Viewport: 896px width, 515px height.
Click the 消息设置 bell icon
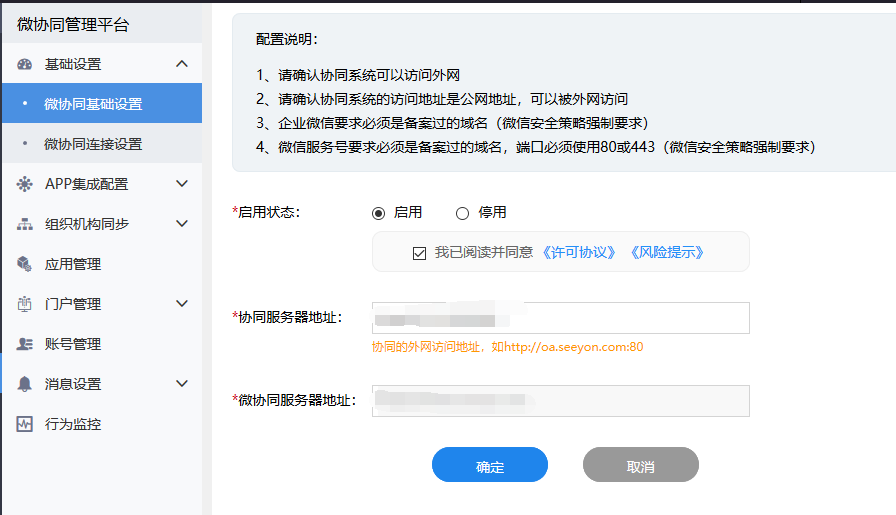click(x=25, y=384)
